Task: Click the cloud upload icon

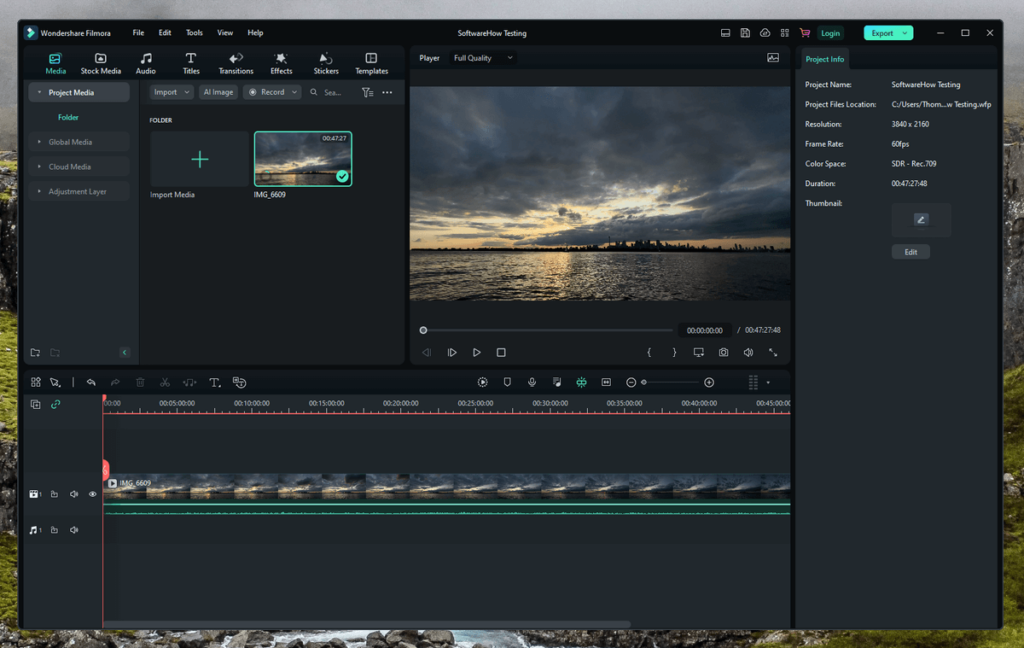Action: pyautogui.click(x=765, y=33)
